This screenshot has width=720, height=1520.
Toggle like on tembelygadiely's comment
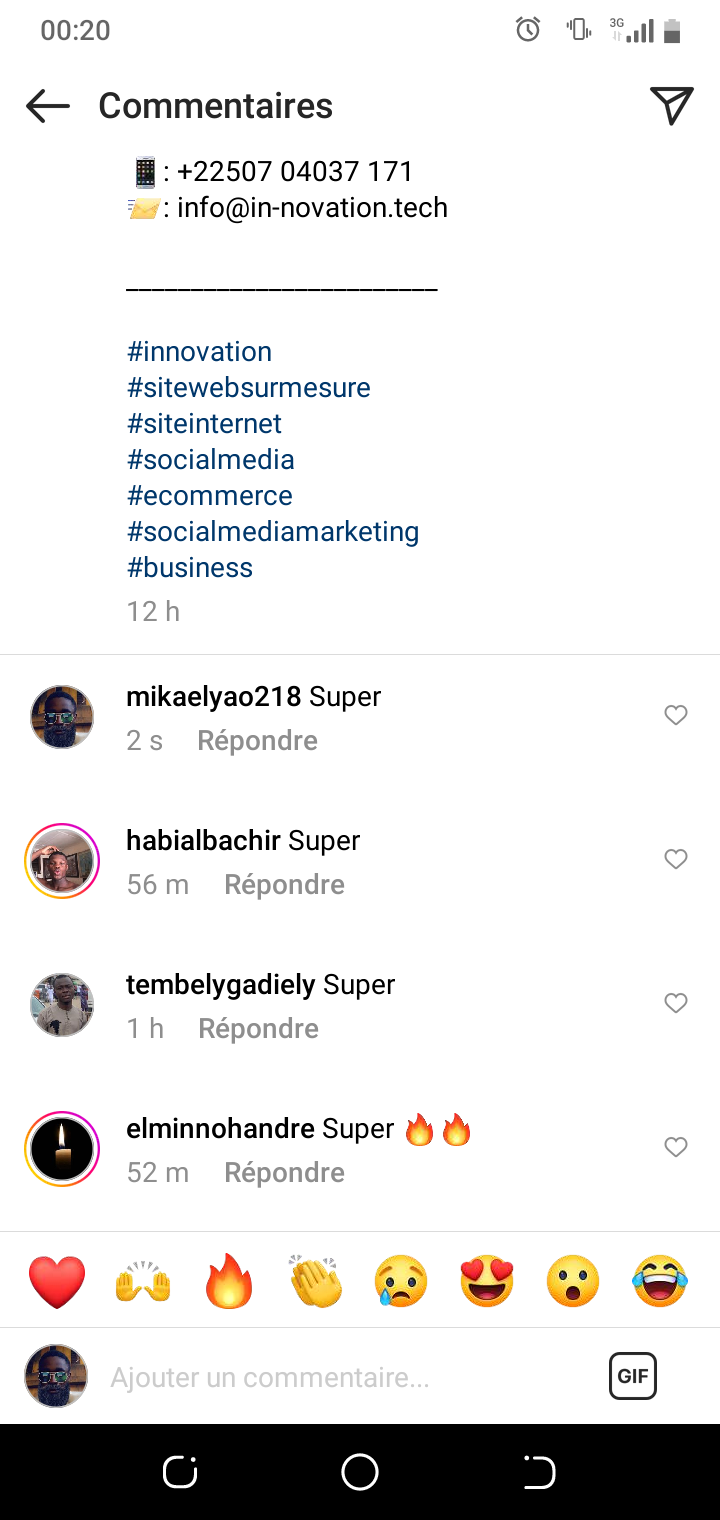676,1003
